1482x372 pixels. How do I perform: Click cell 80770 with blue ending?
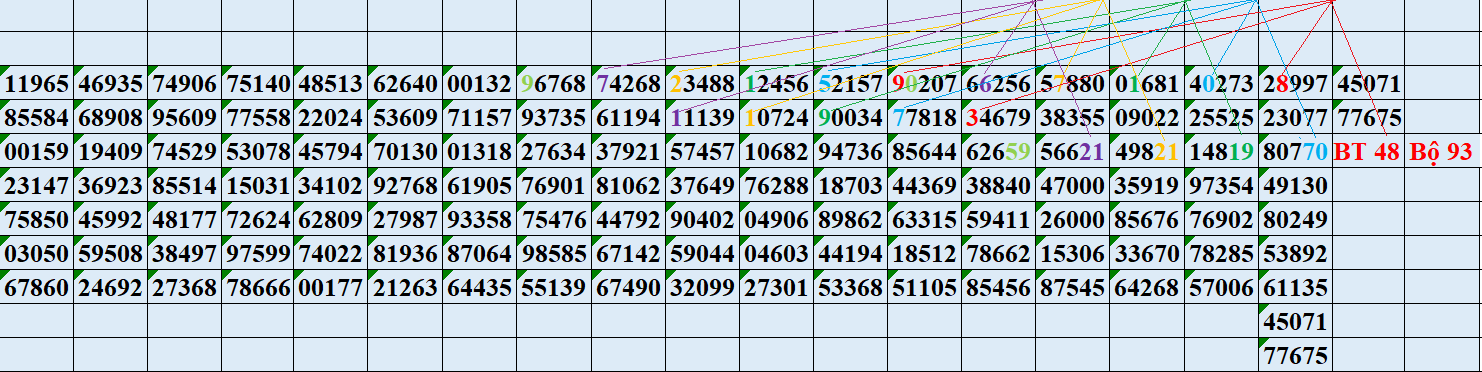coord(1295,152)
